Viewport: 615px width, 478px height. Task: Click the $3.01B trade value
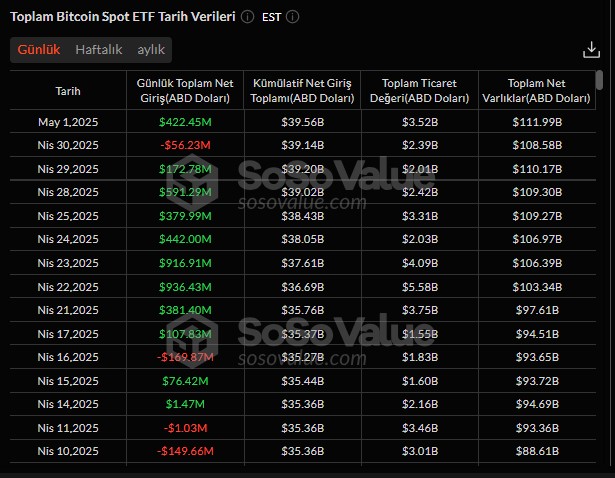coord(420,451)
